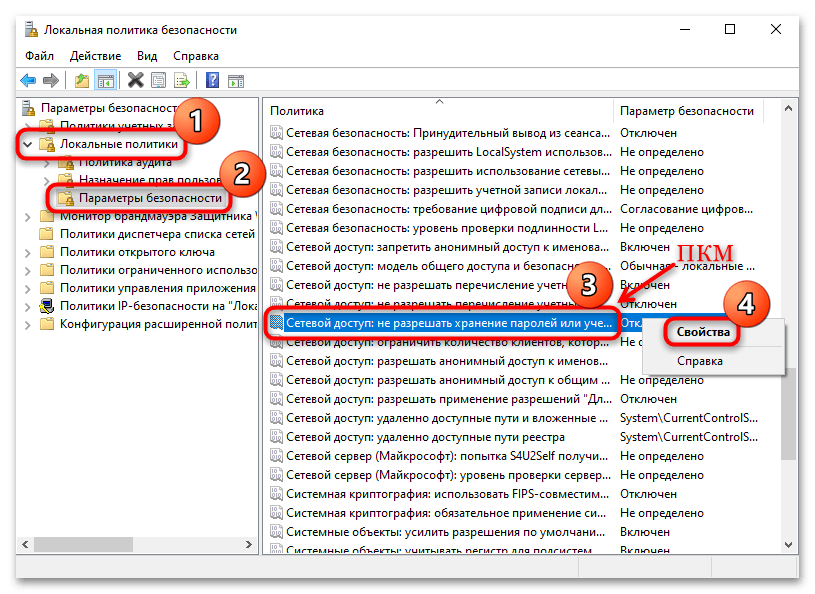Image resolution: width=815 pixels, height=594 pixels.
Task: Expand the Политики открытого ключа node
Action: pos(28,252)
